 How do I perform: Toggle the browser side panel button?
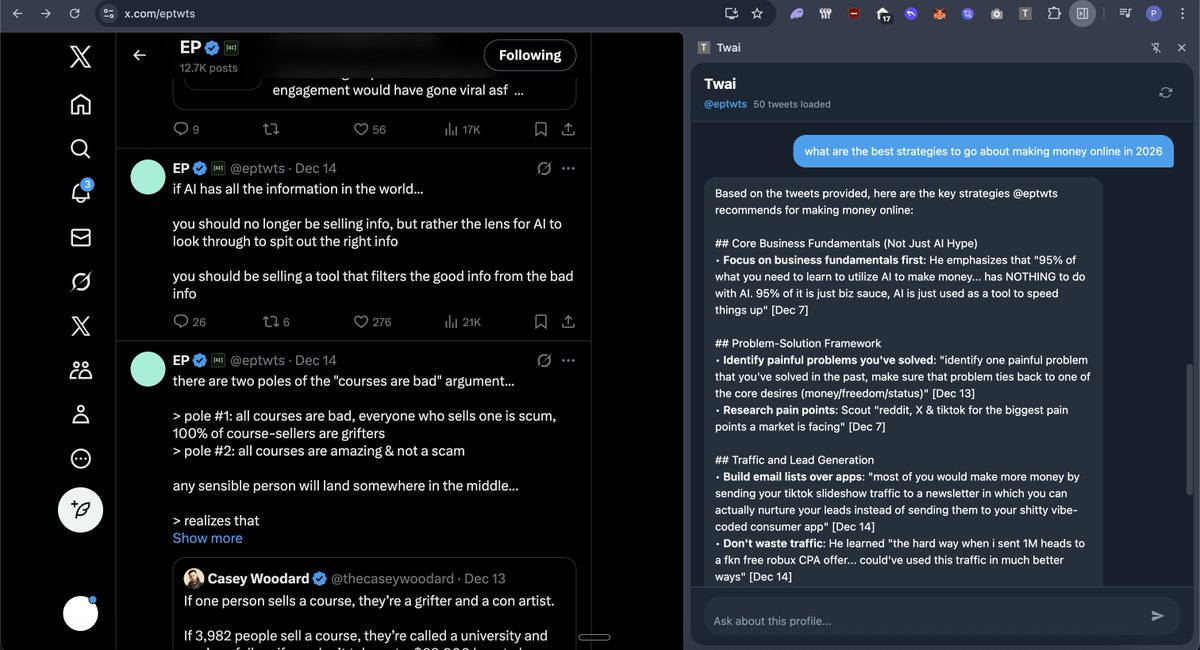pyautogui.click(x=1082, y=14)
